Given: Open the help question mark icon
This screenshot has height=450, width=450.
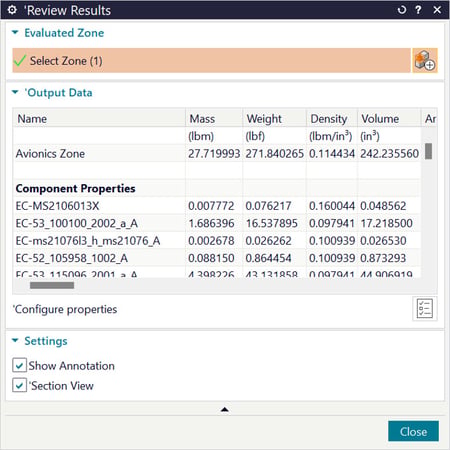Looking at the screenshot, I should [x=418, y=10].
